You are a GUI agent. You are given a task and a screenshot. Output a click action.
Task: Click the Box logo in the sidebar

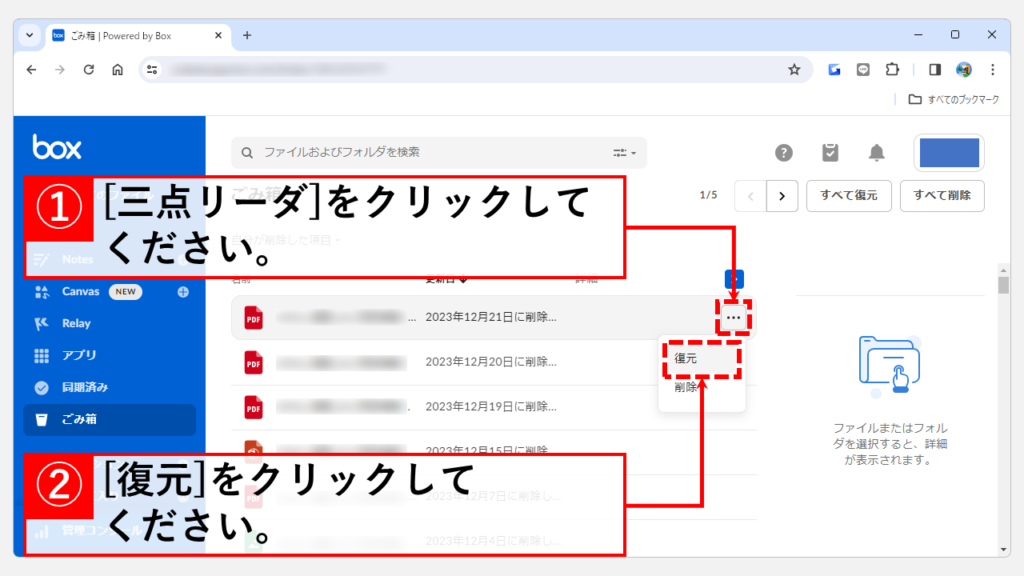point(57,148)
